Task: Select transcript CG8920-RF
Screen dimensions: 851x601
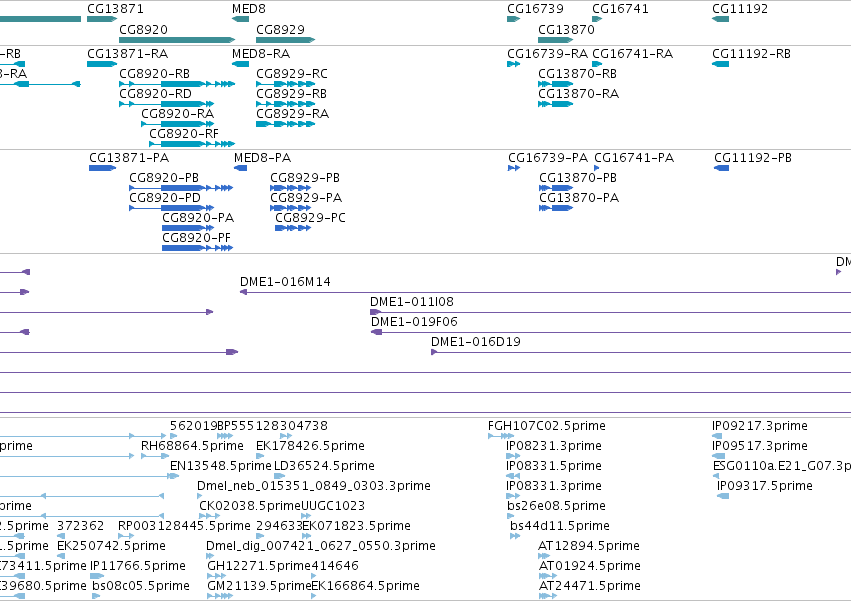Action: pos(183,134)
